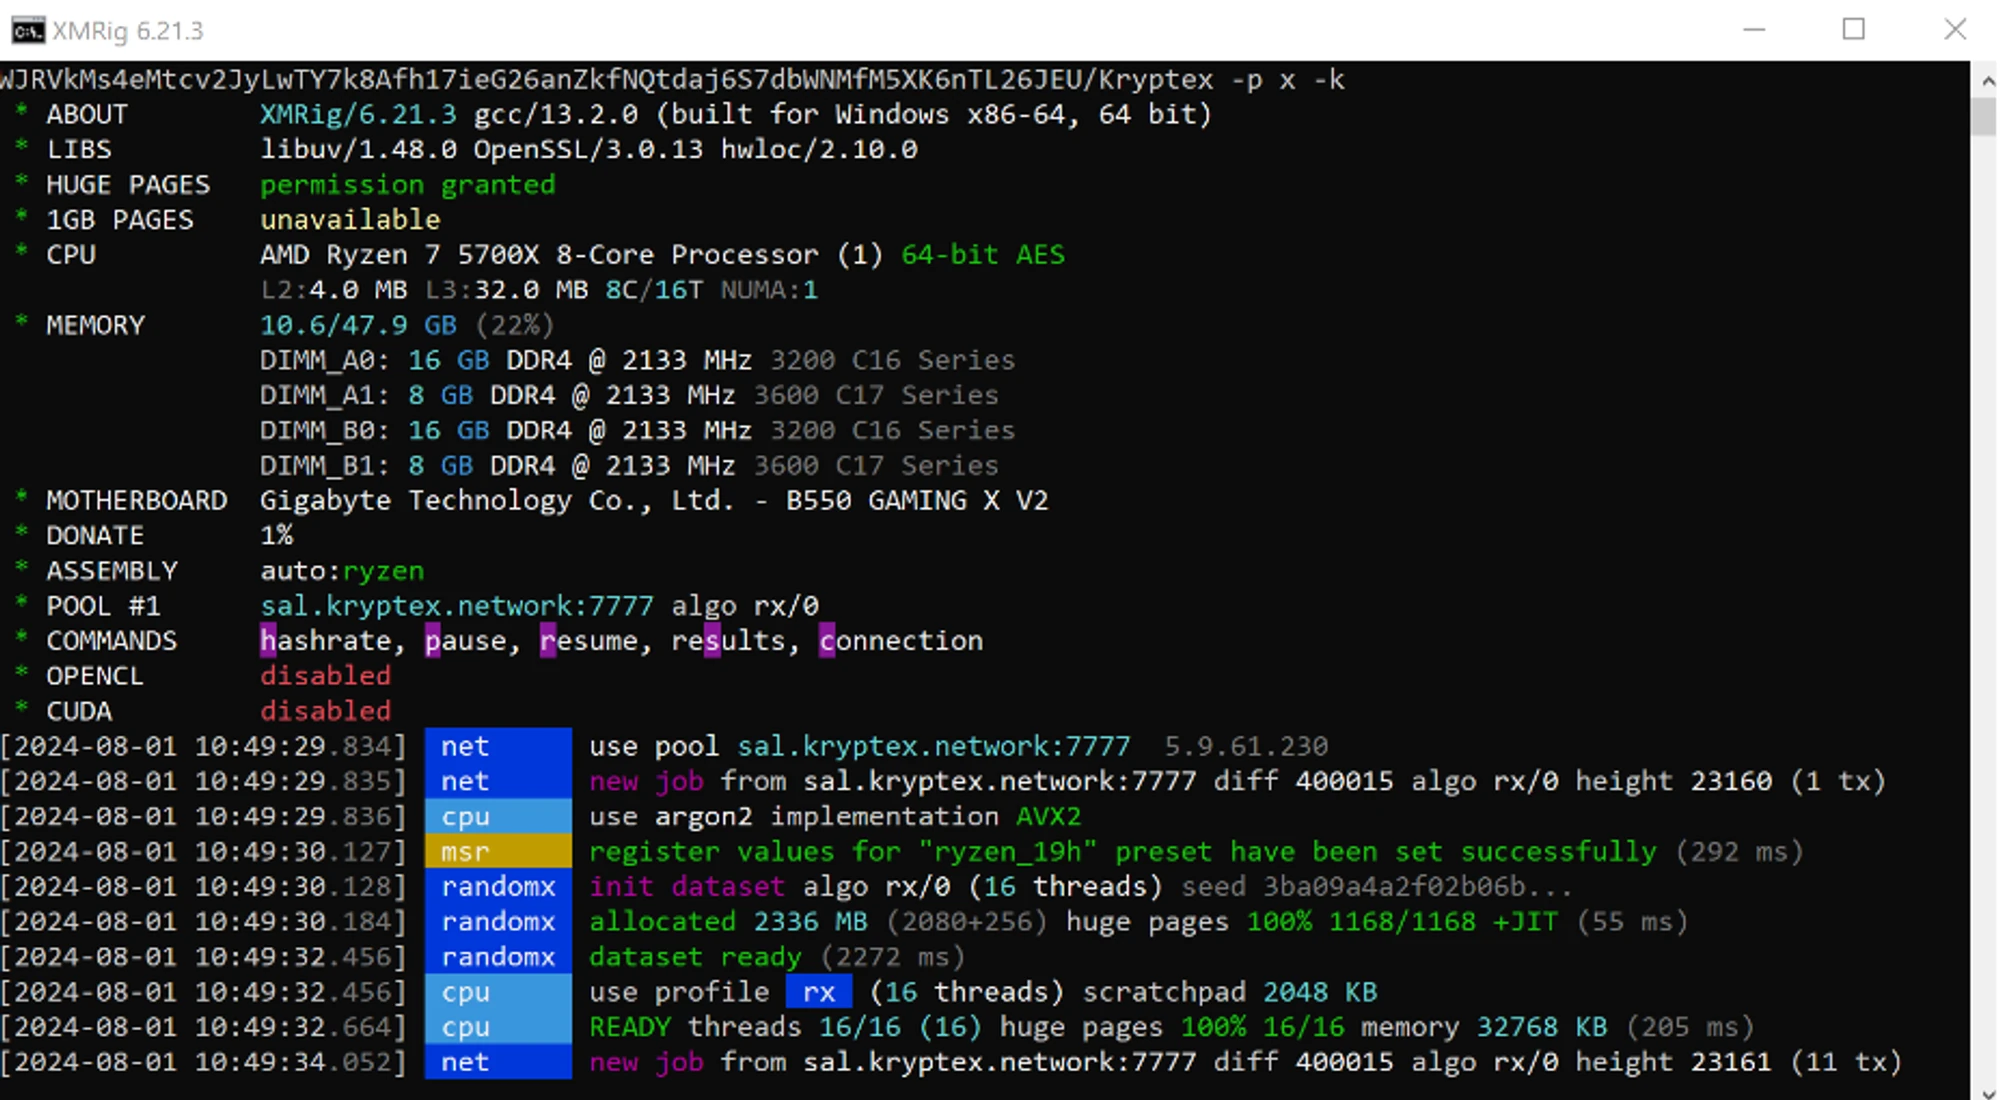Click the 'results' command text
Screen dimensions: 2000x1100
[x=729, y=641]
